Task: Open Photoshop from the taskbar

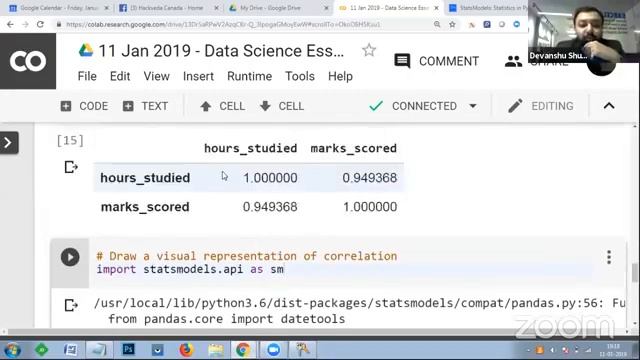Action: tap(128, 350)
